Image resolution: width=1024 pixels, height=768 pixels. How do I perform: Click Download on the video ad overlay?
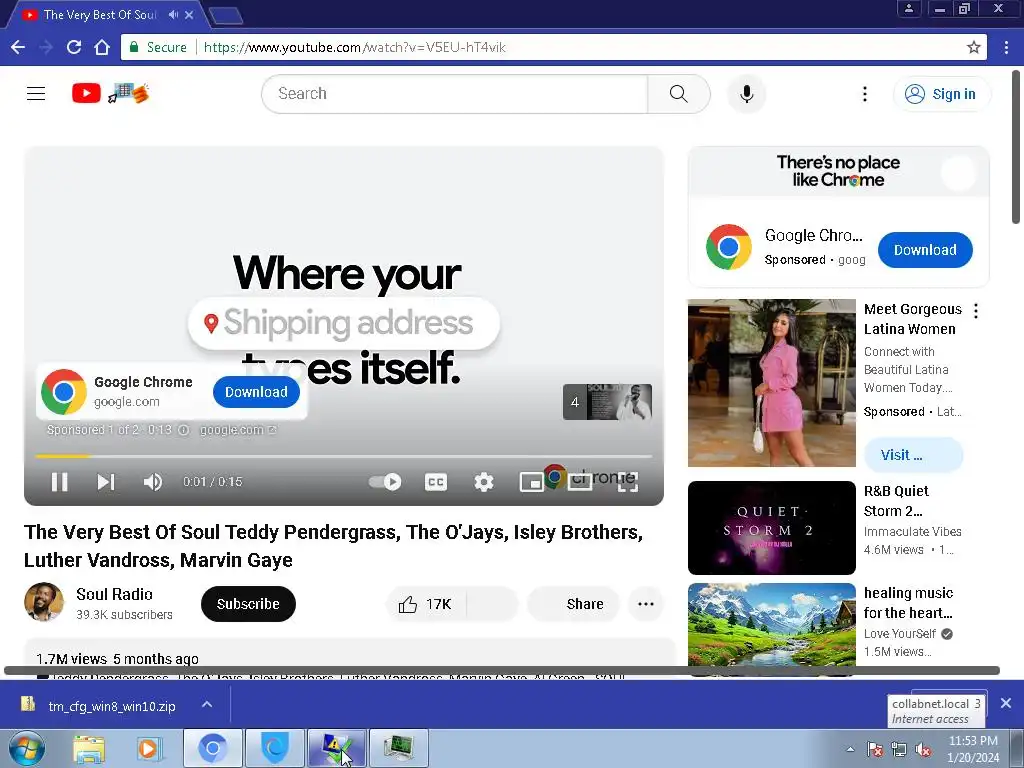coord(256,392)
